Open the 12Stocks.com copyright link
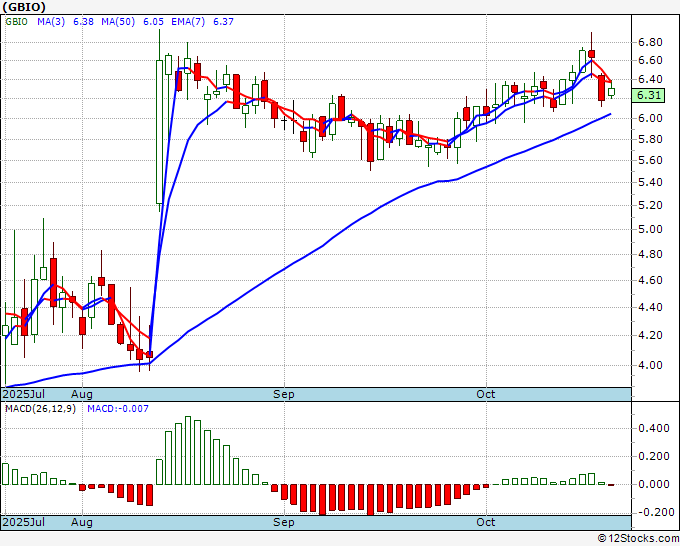 (x=638, y=539)
